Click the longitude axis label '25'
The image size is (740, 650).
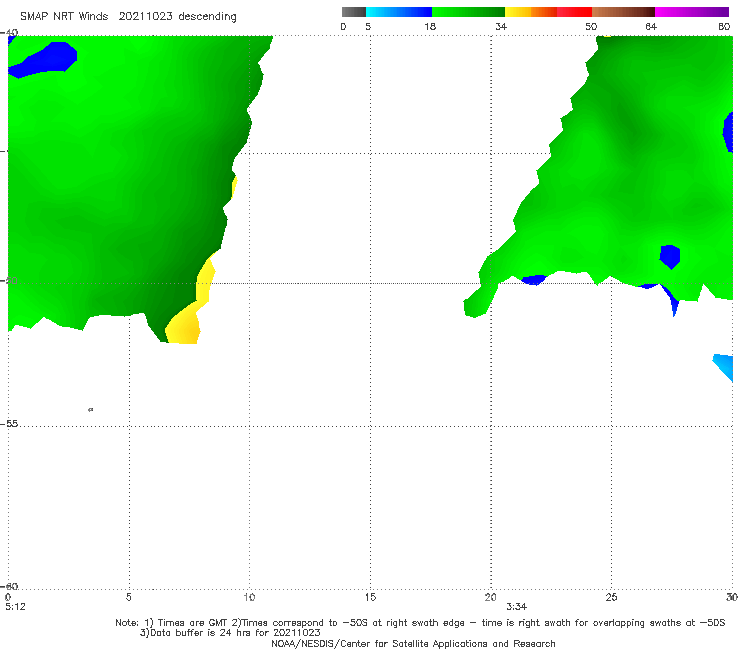click(x=611, y=597)
